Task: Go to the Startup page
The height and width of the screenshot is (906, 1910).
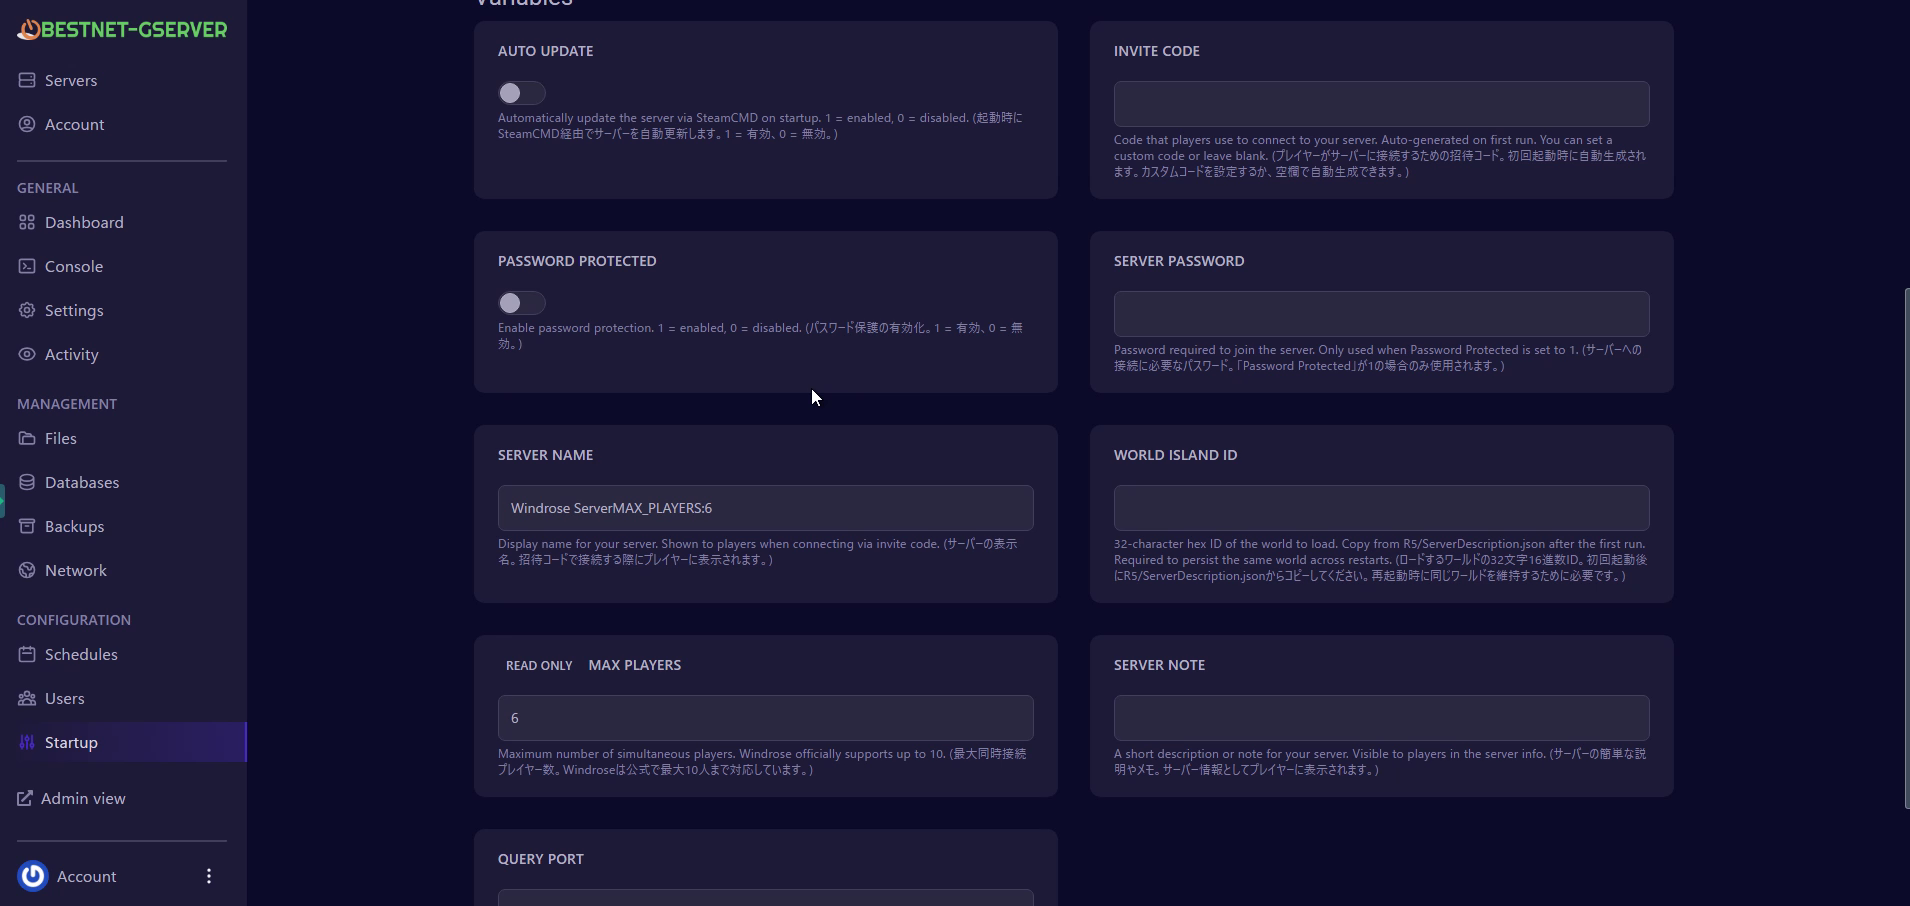Action: coord(71,742)
